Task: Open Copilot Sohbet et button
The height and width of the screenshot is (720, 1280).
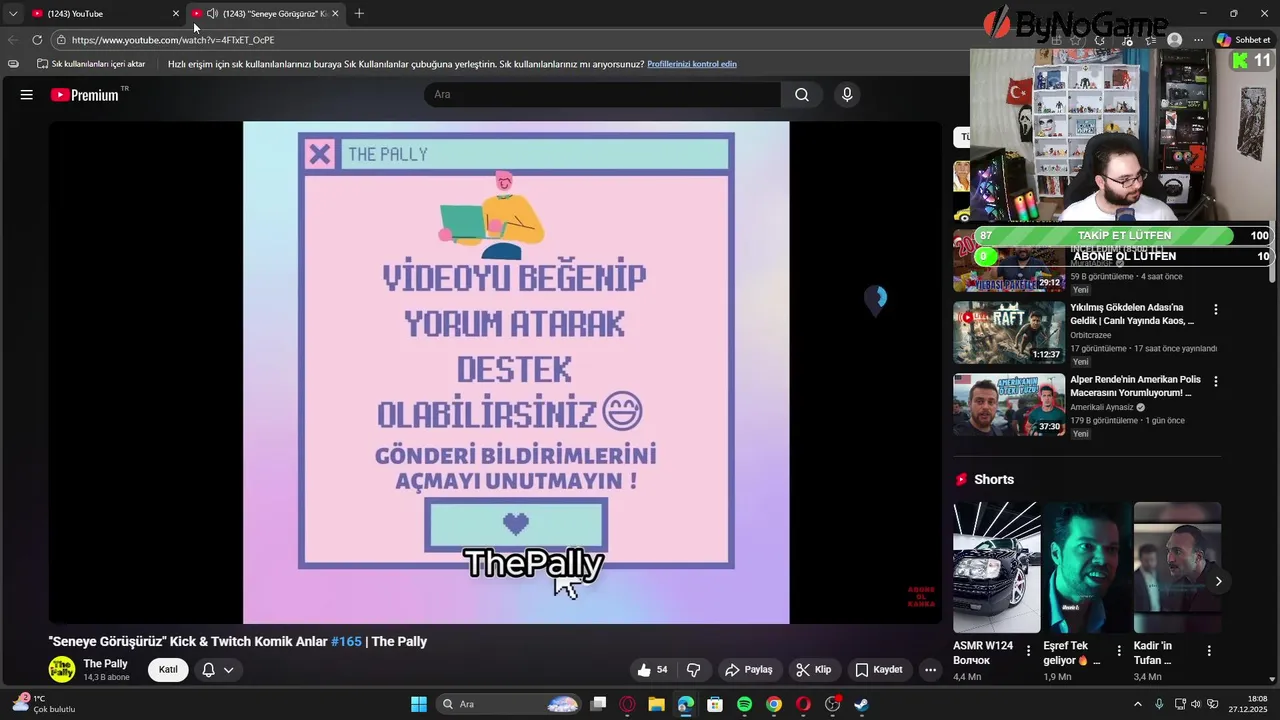Action: click(1244, 40)
